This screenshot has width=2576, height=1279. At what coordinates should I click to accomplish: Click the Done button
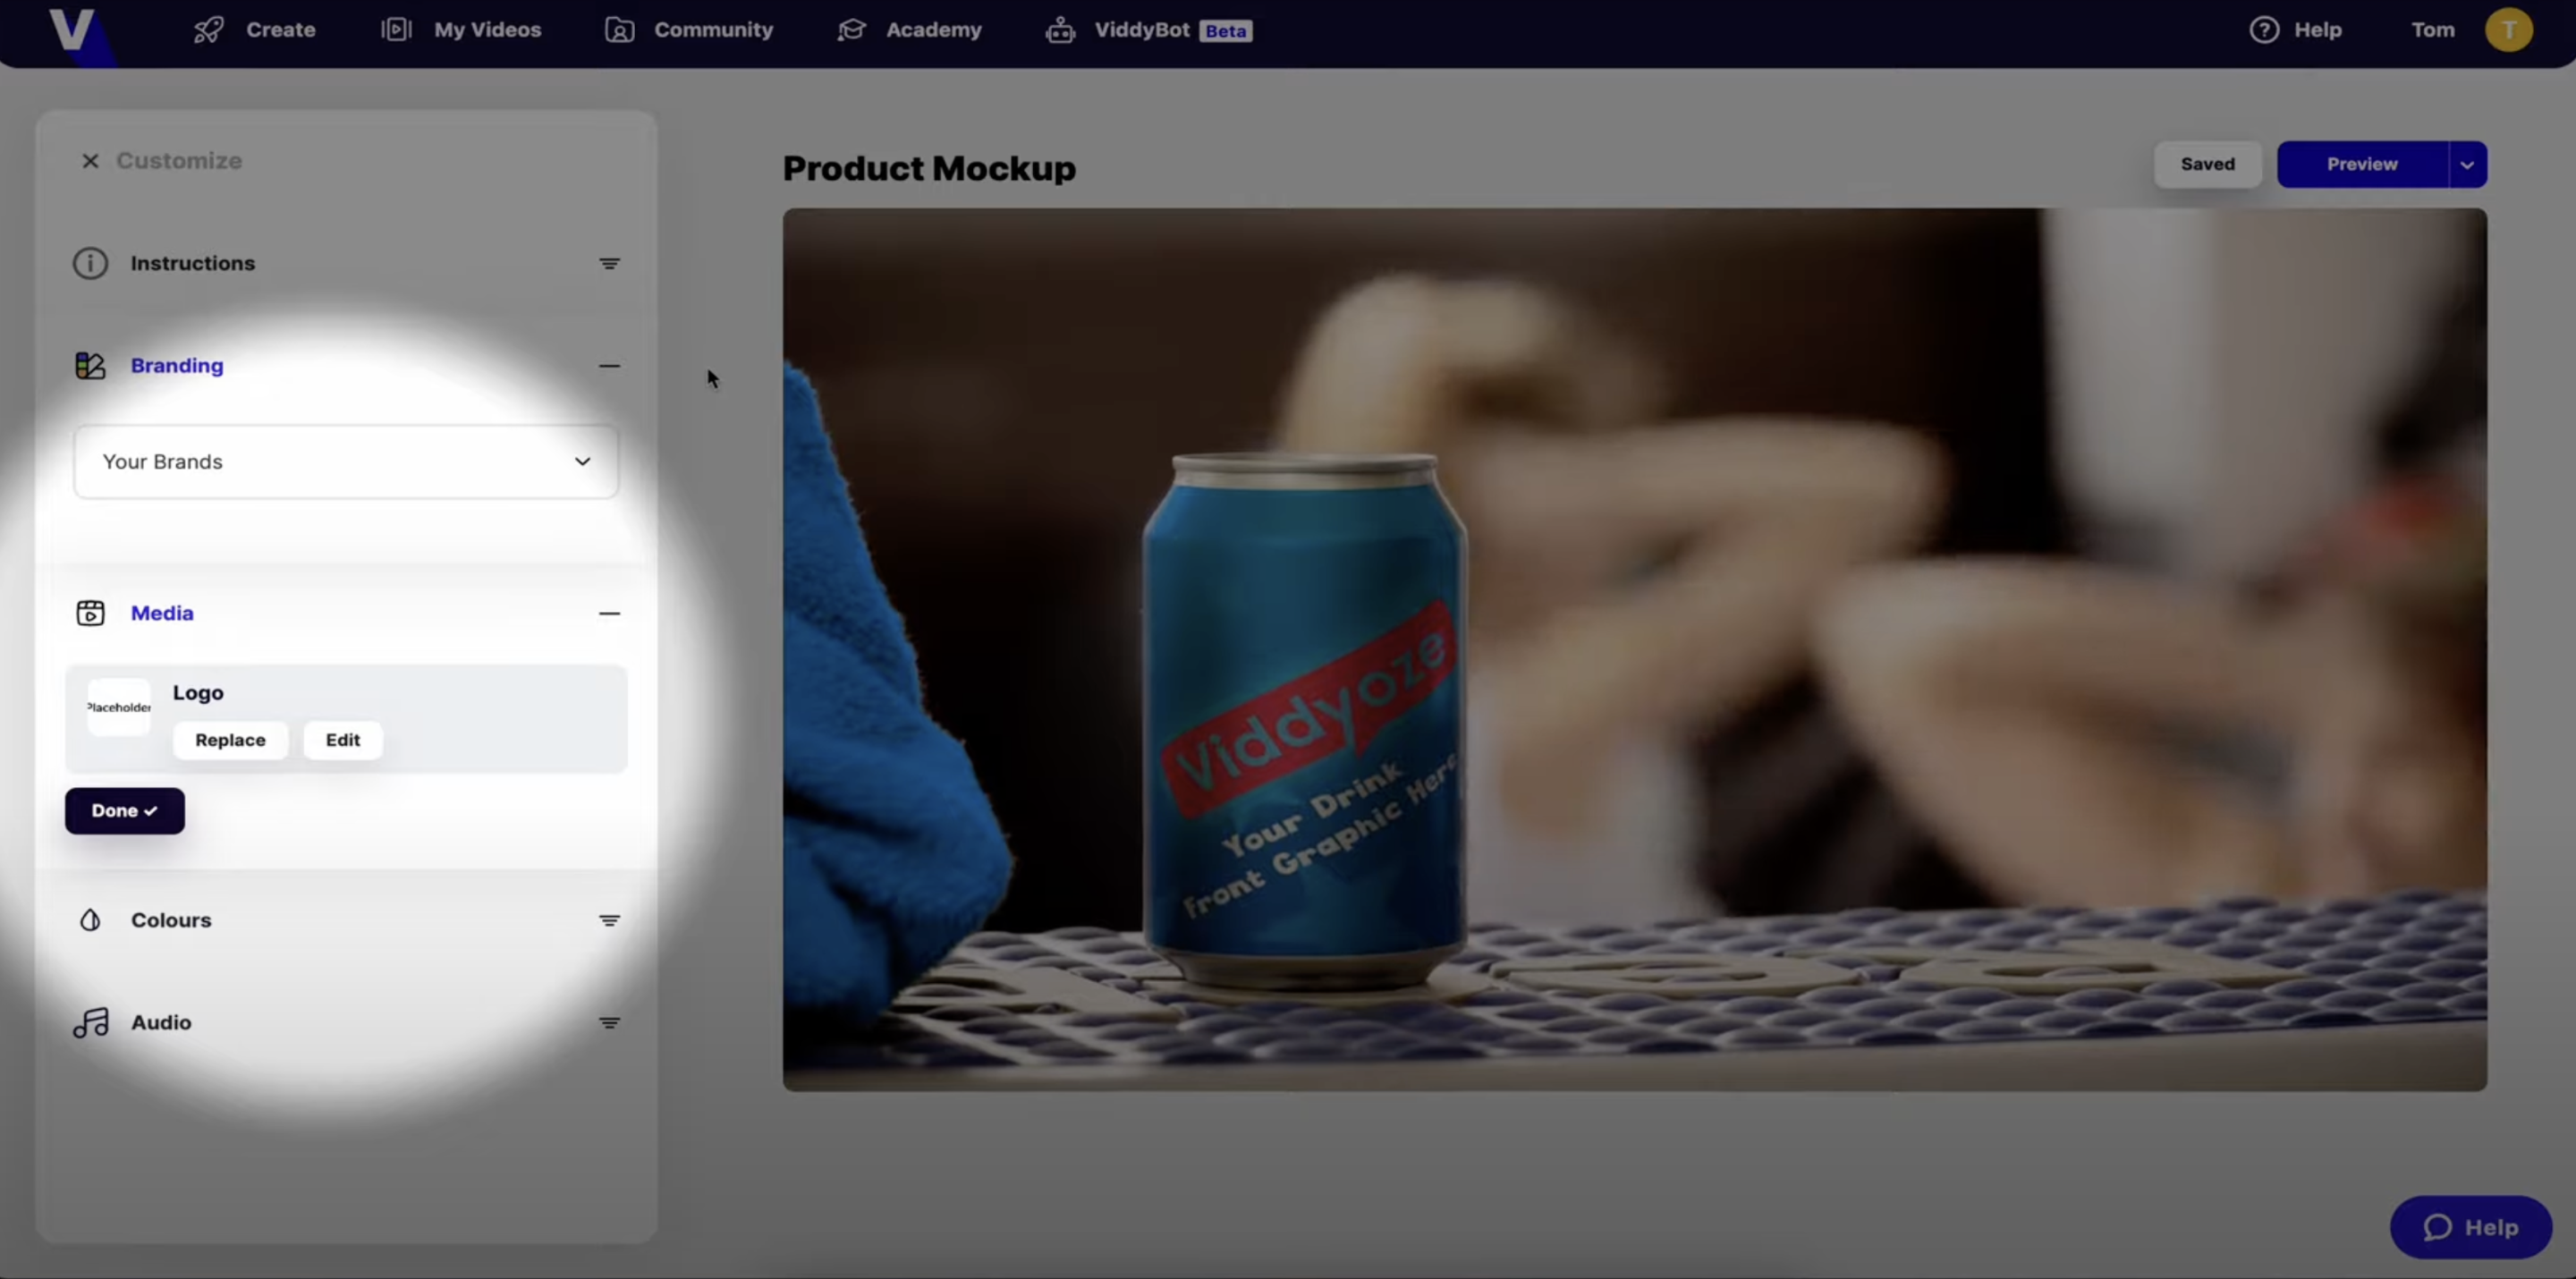tap(125, 811)
